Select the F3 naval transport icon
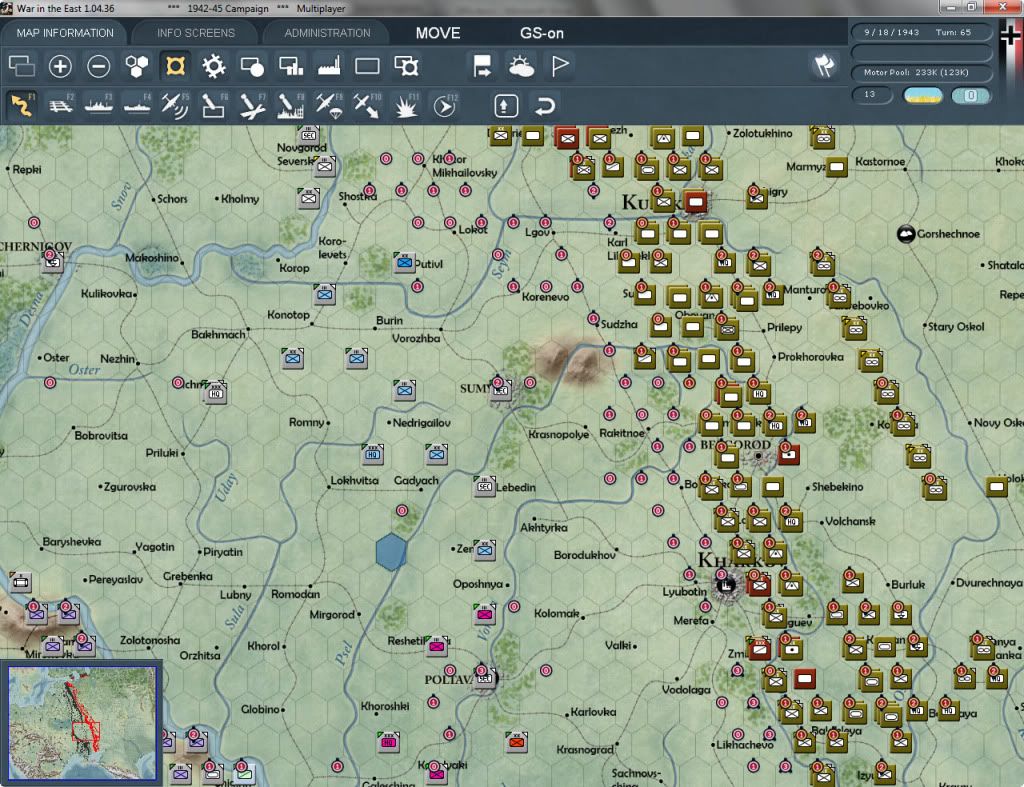The width and height of the screenshot is (1024, 787). click(x=99, y=105)
